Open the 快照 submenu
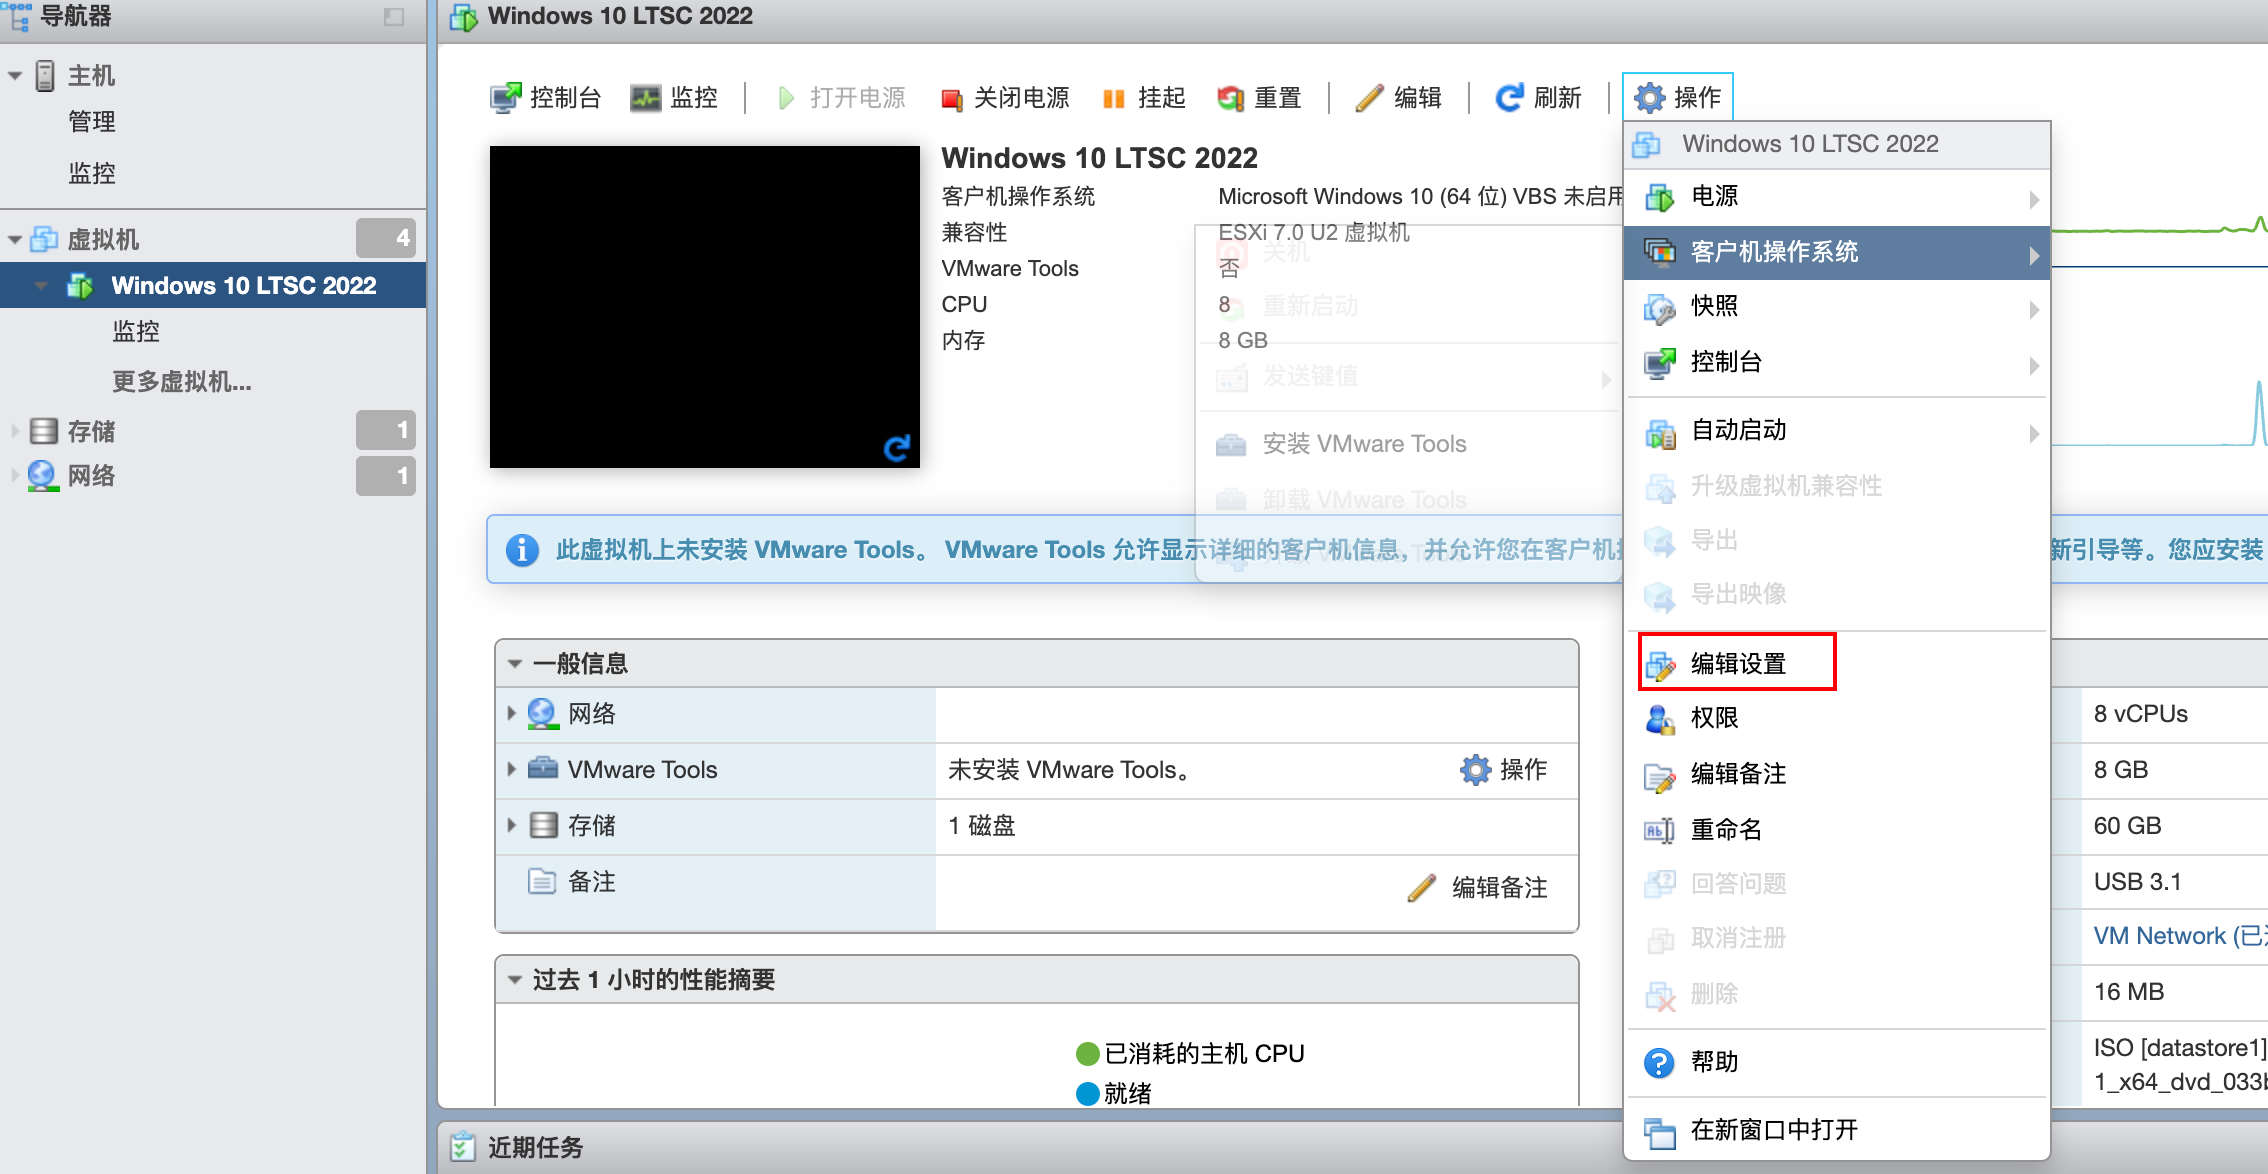2268x1174 pixels. point(1837,306)
